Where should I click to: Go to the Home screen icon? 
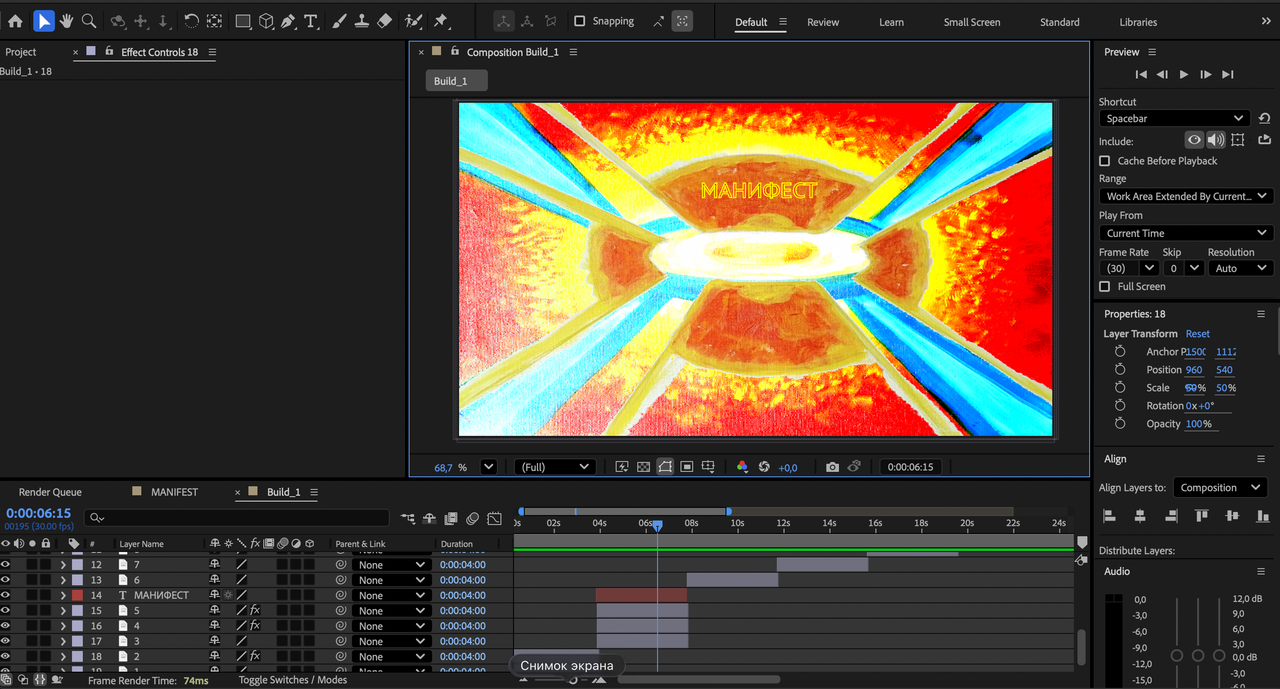pos(15,21)
